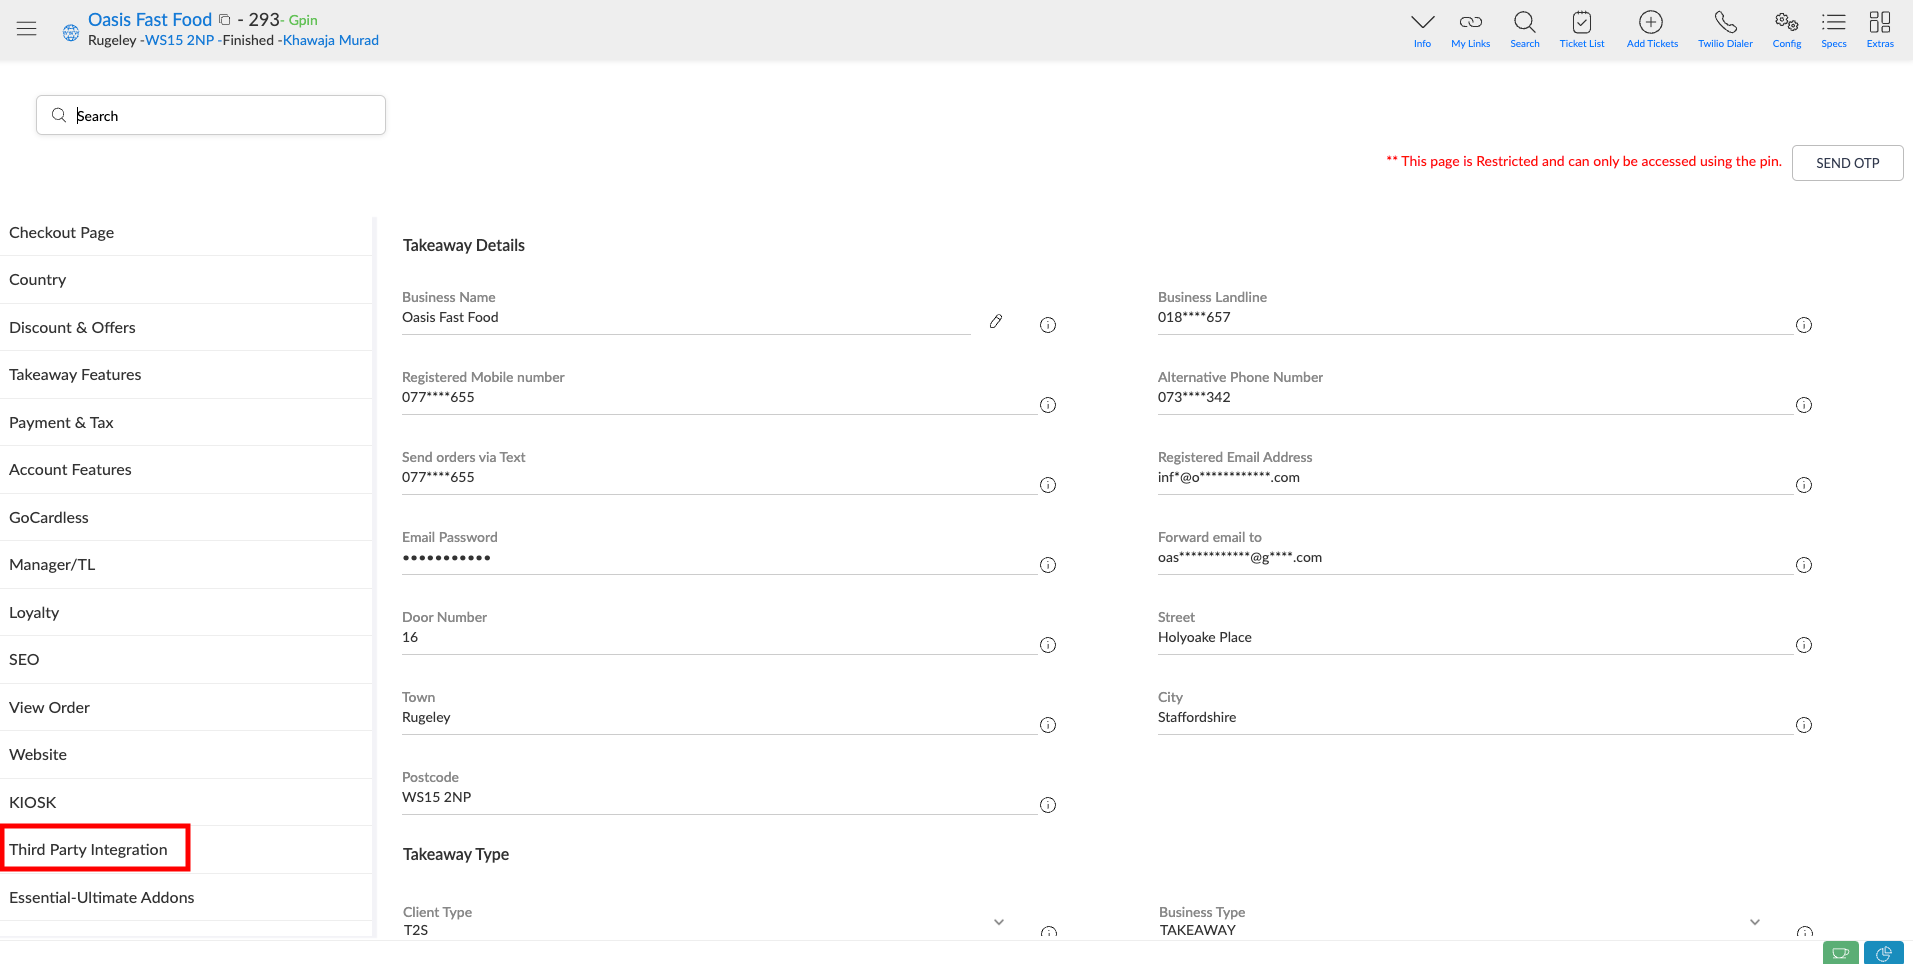Screen dimensions: 1913x964
Task: Select Discount & Offers in sidebar
Action: (x=186, y=328)
